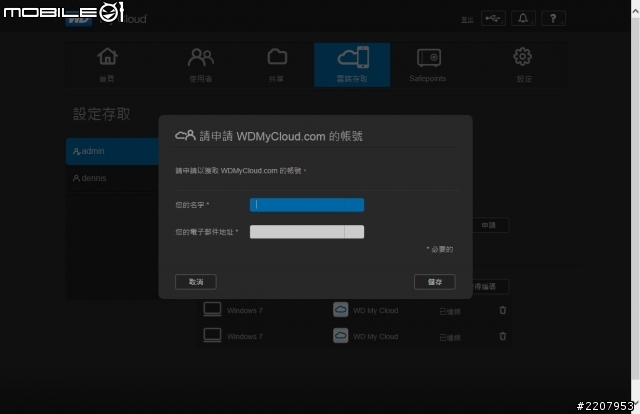640x414 pixels.
Task: Click the second 'Windows 7' label
Action: point(245,337)
